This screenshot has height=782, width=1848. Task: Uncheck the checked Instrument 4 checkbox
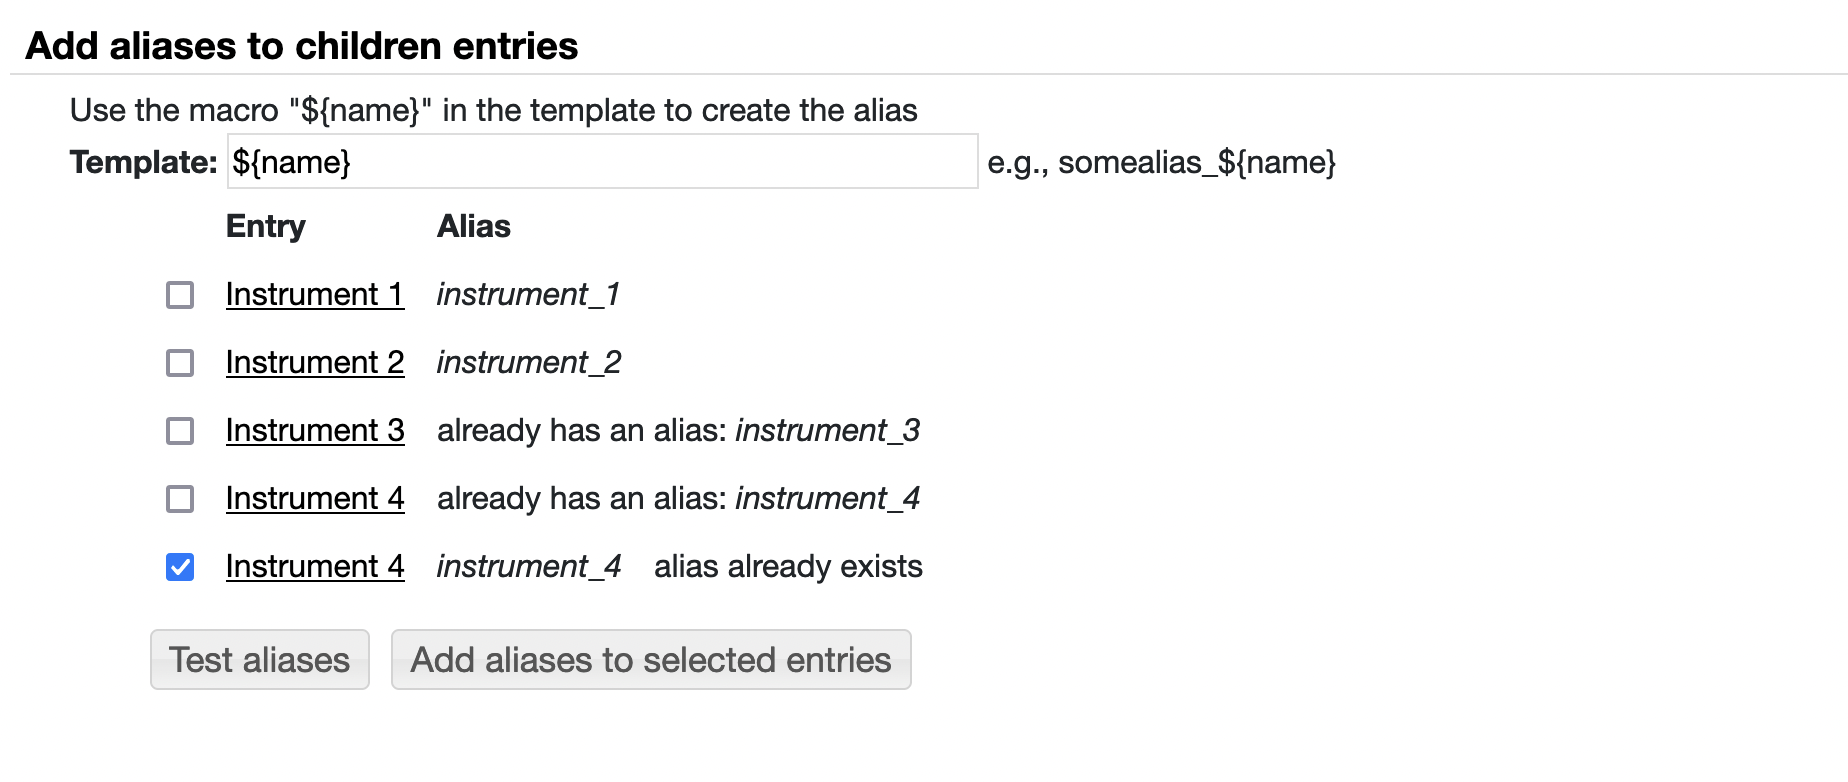[x=180, y=567]
